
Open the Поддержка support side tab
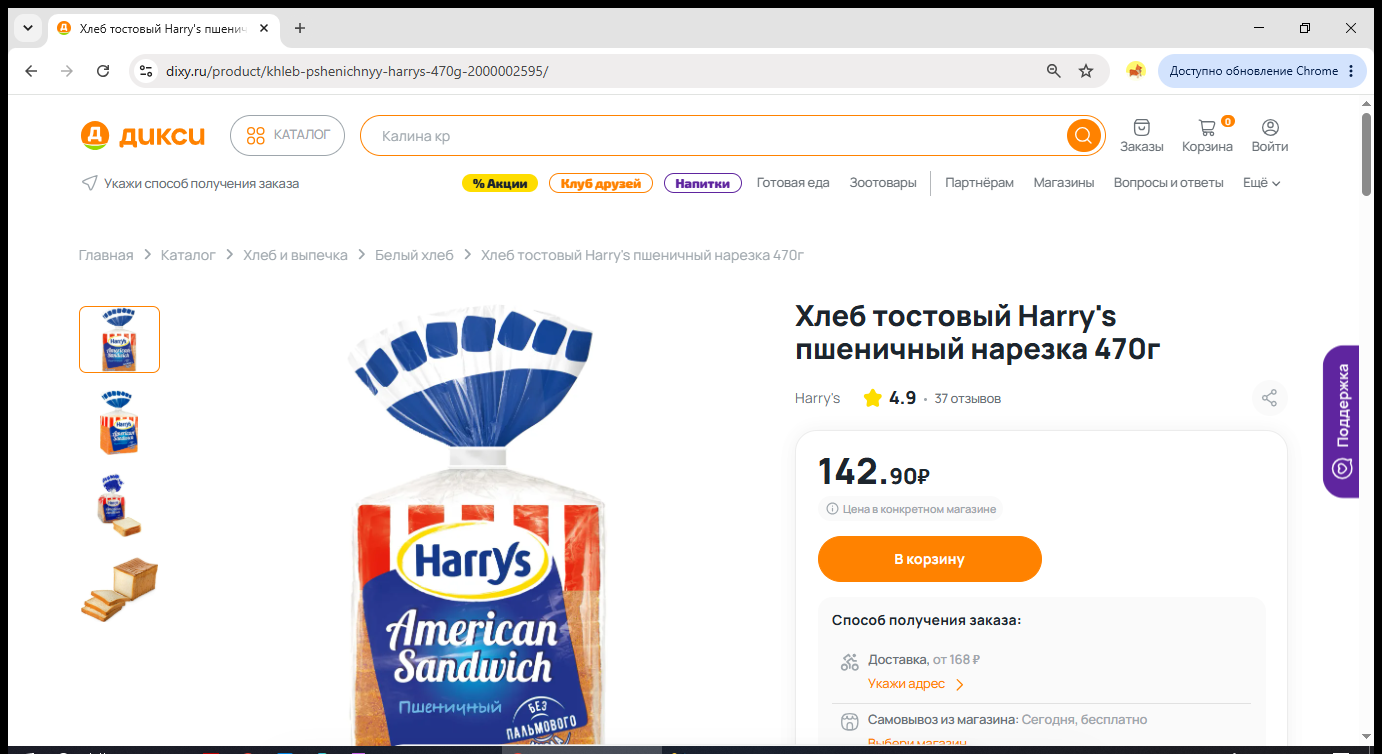[1341, 421]
